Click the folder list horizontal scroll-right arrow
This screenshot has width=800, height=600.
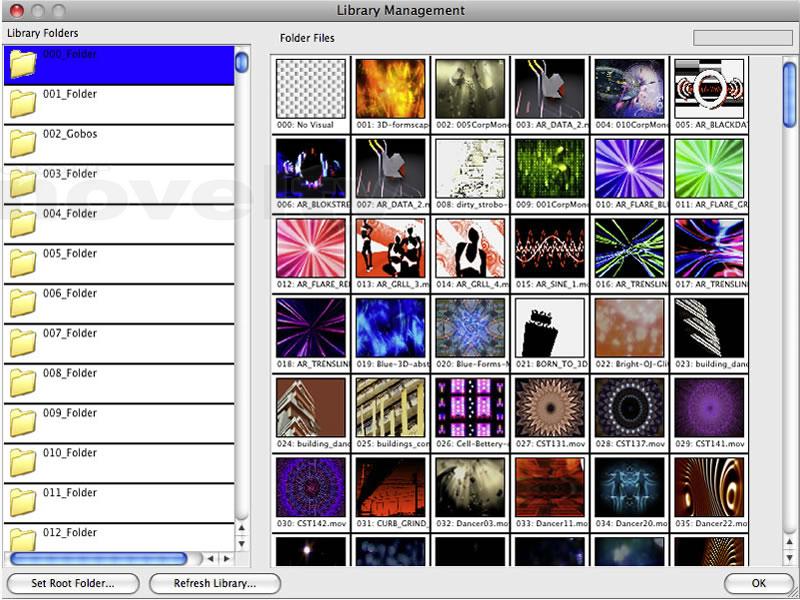pos(227,558)
